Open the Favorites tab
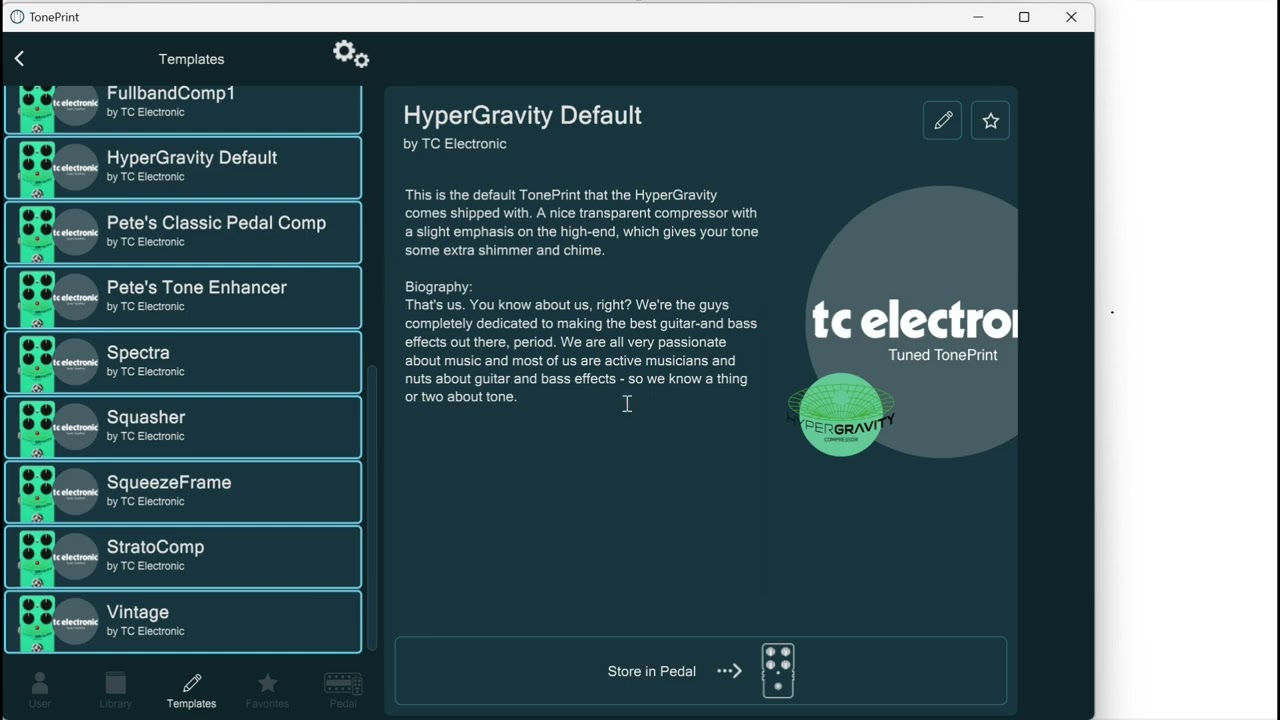 coord(267,690)
